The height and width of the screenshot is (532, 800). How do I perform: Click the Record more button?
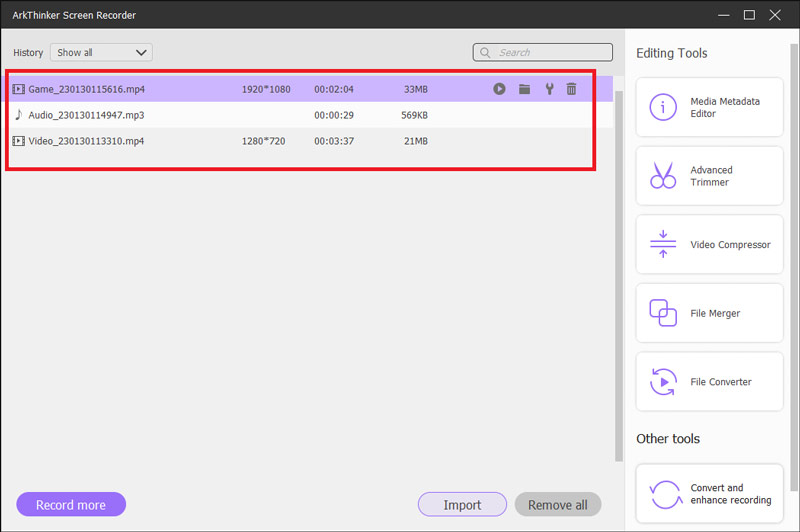coord(71,504)
